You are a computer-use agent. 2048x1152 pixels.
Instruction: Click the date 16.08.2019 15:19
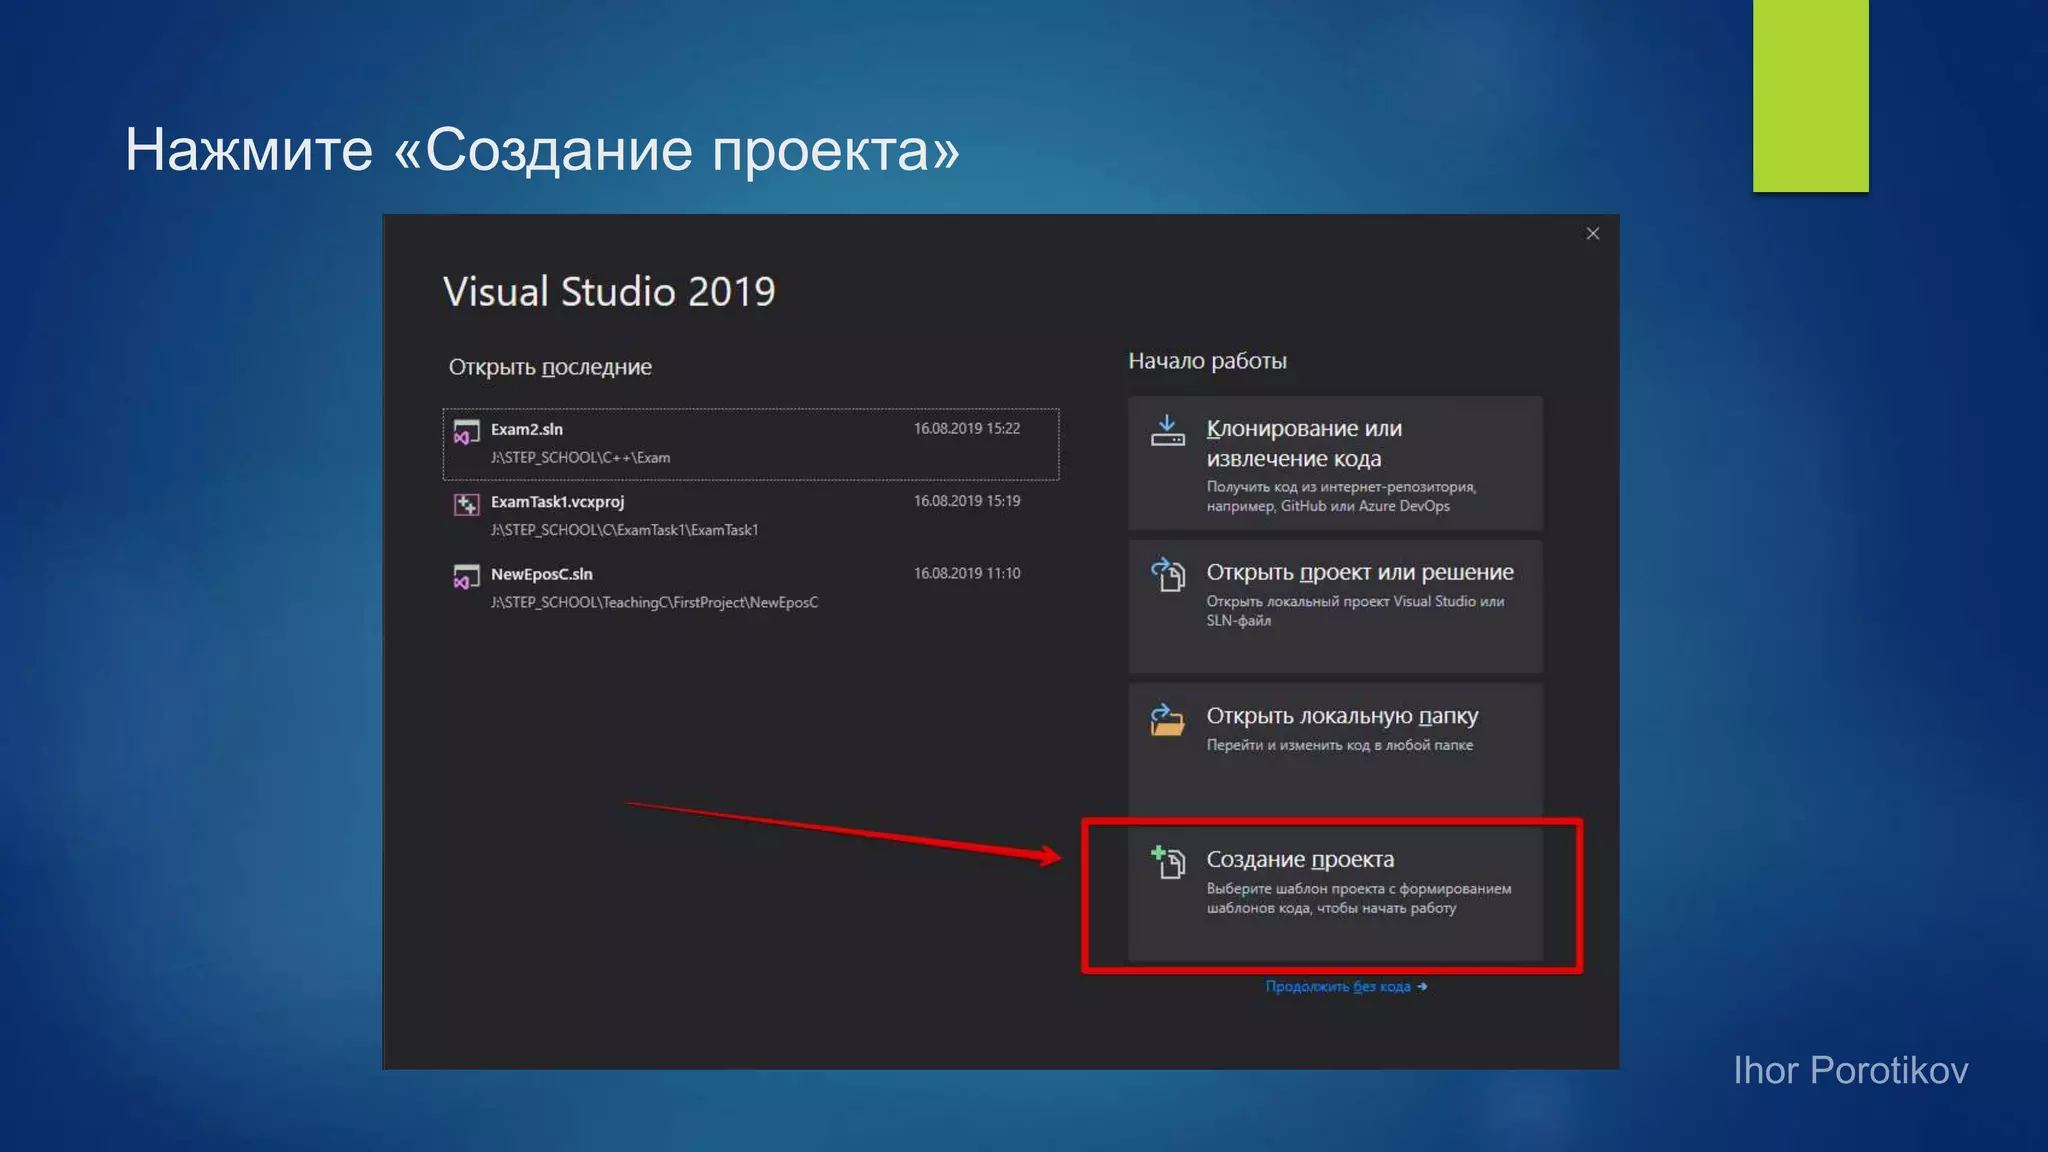(x=967, y=501)
